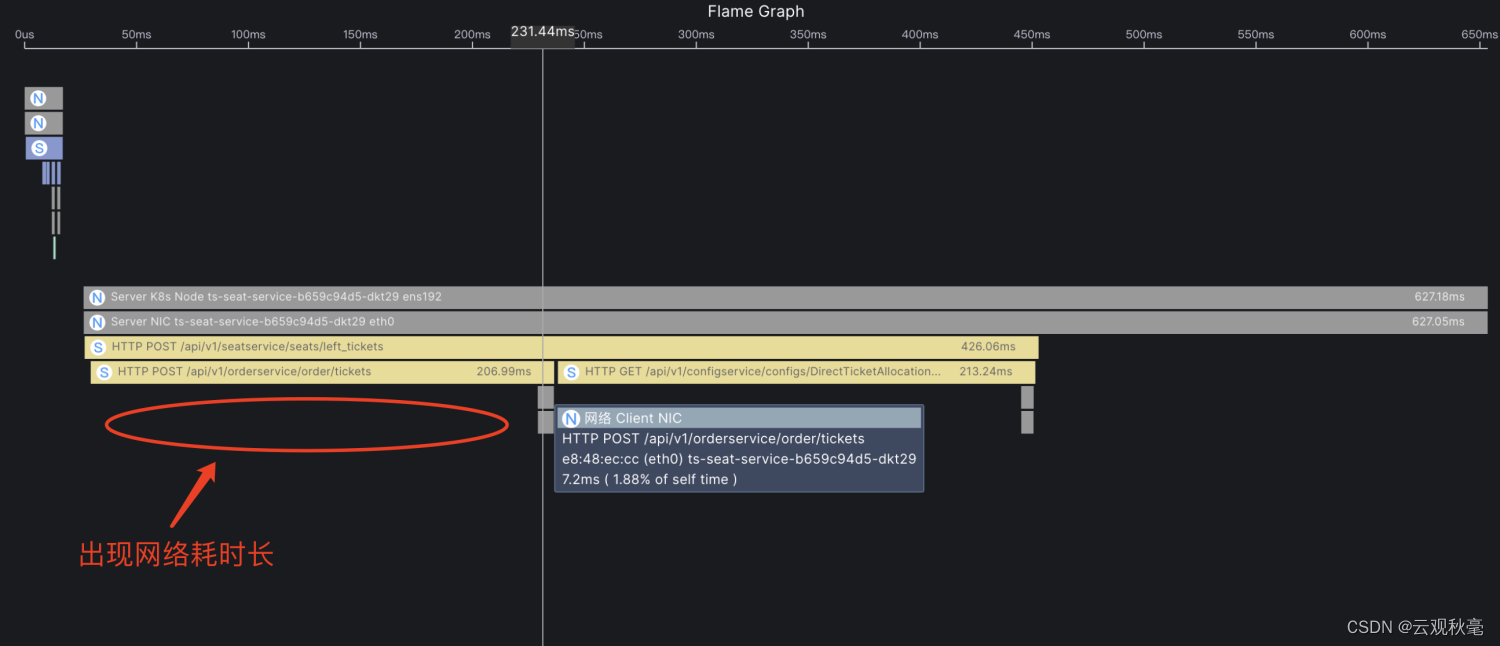Click the 206.99ms duration label

click(504, 371)
